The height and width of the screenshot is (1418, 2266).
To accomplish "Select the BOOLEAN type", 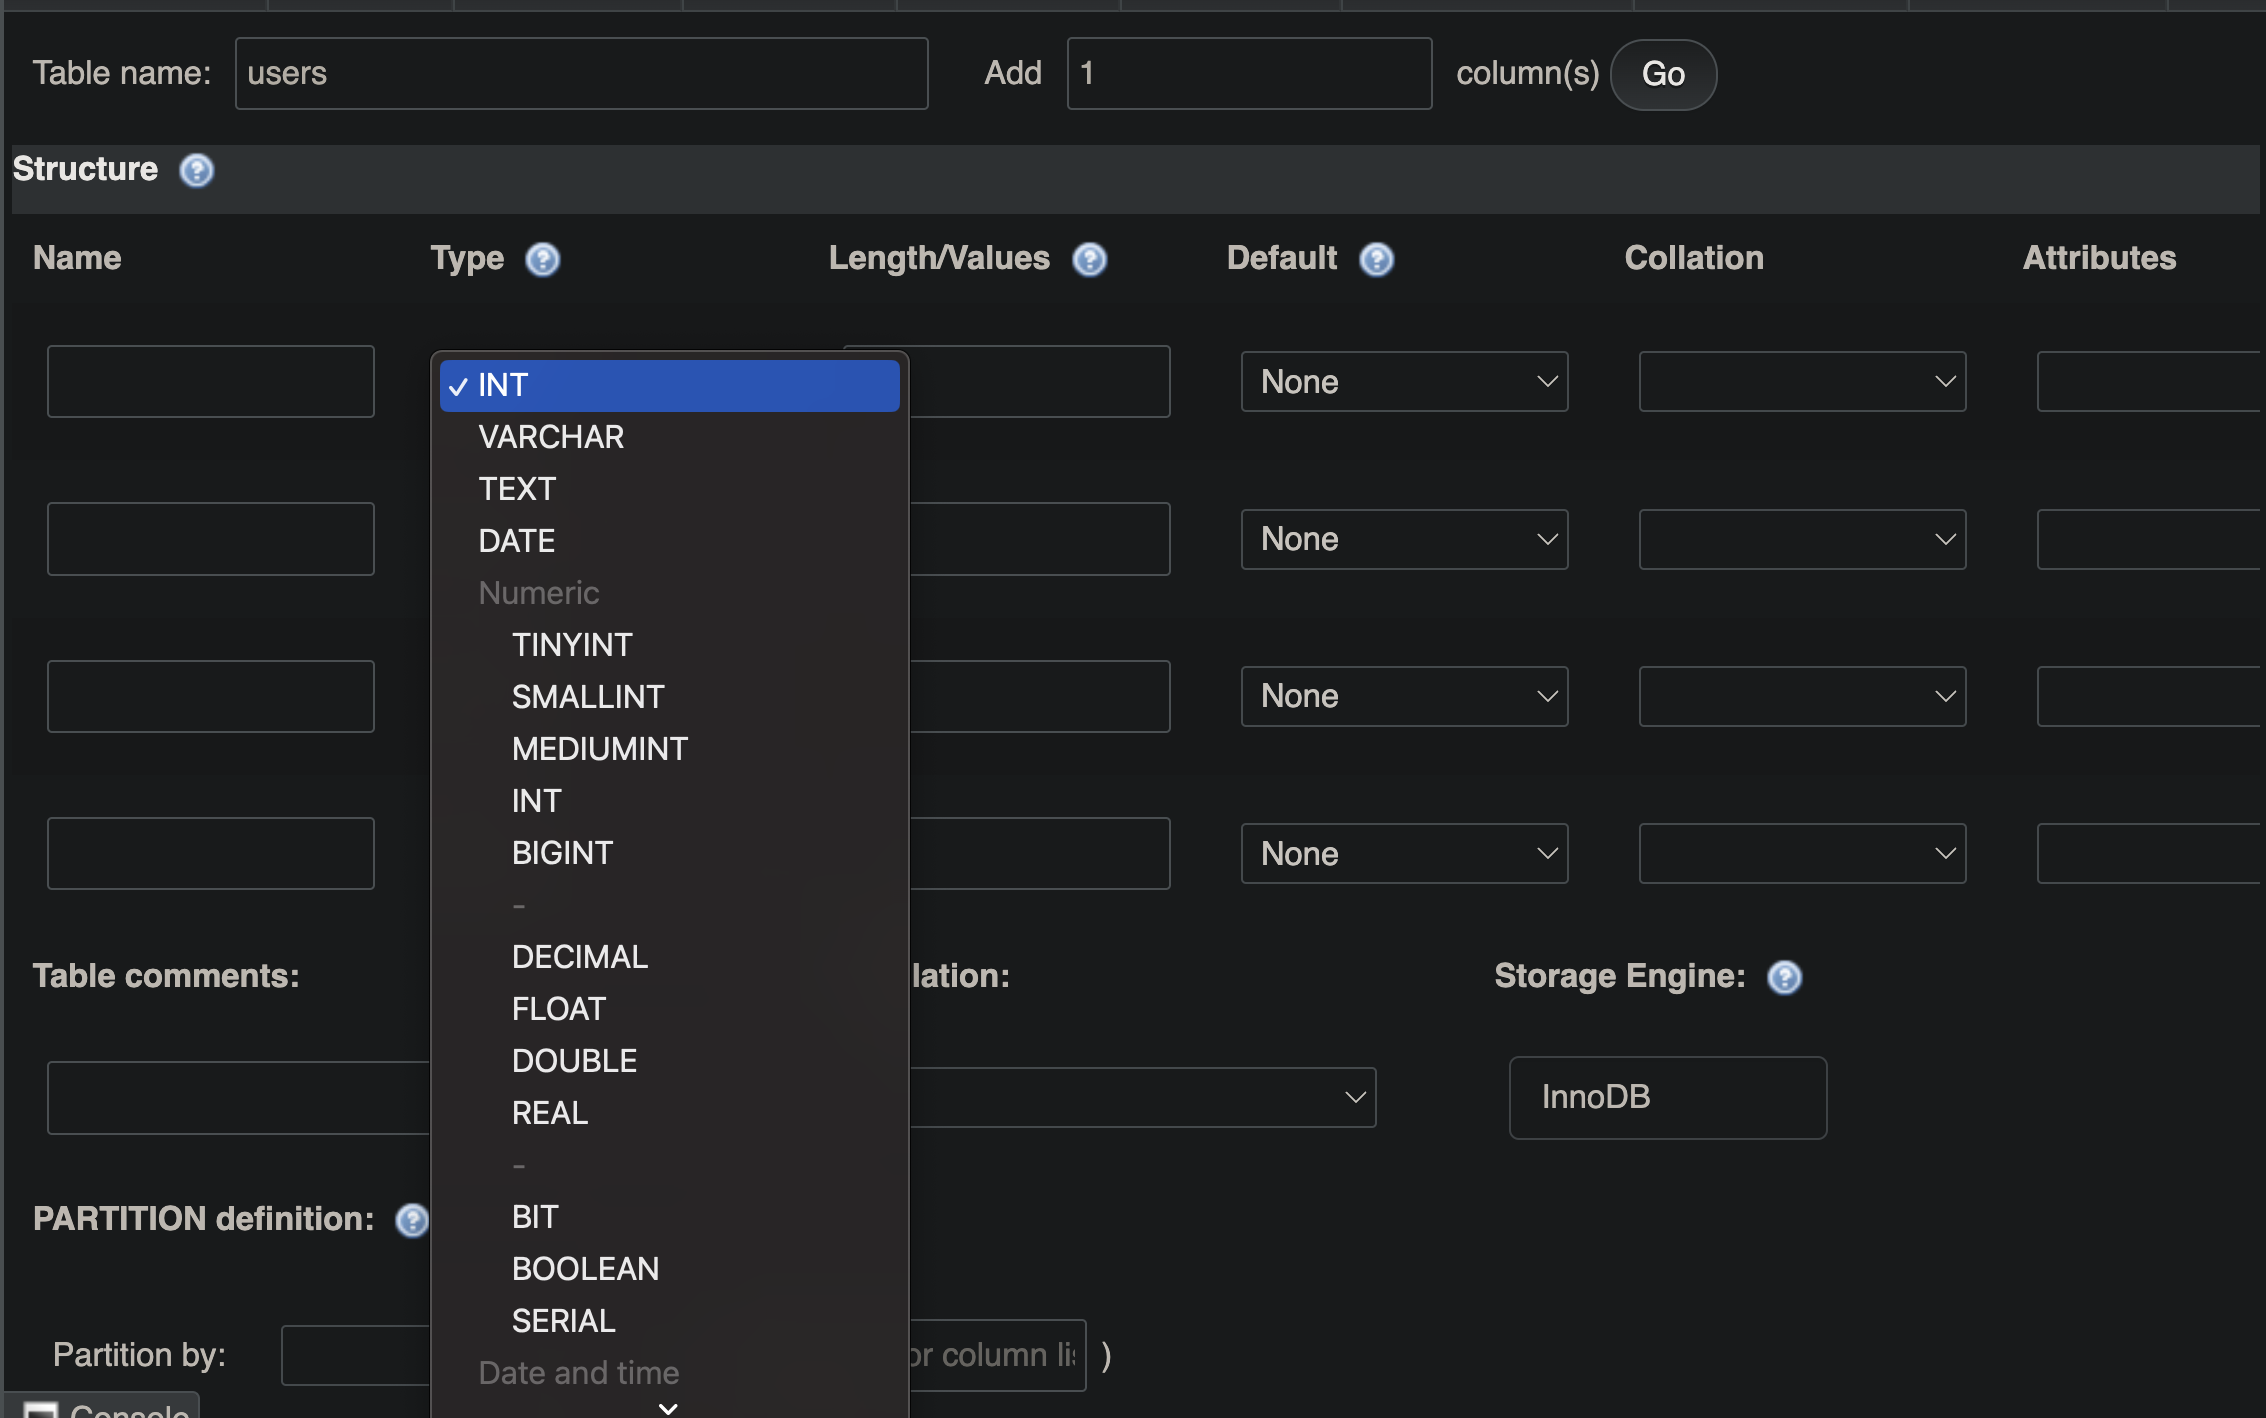I will pos(669,1269).
